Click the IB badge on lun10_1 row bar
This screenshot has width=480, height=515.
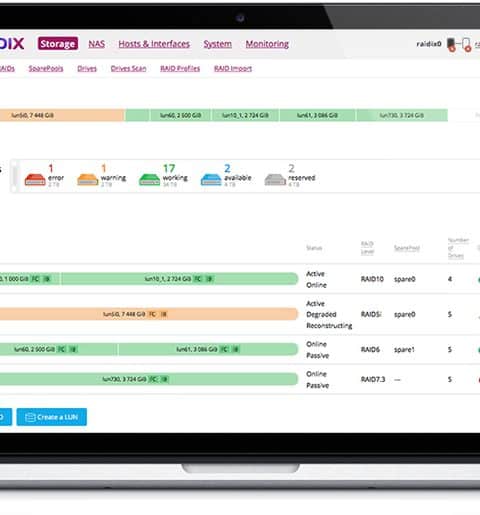(x=209, y=279)
